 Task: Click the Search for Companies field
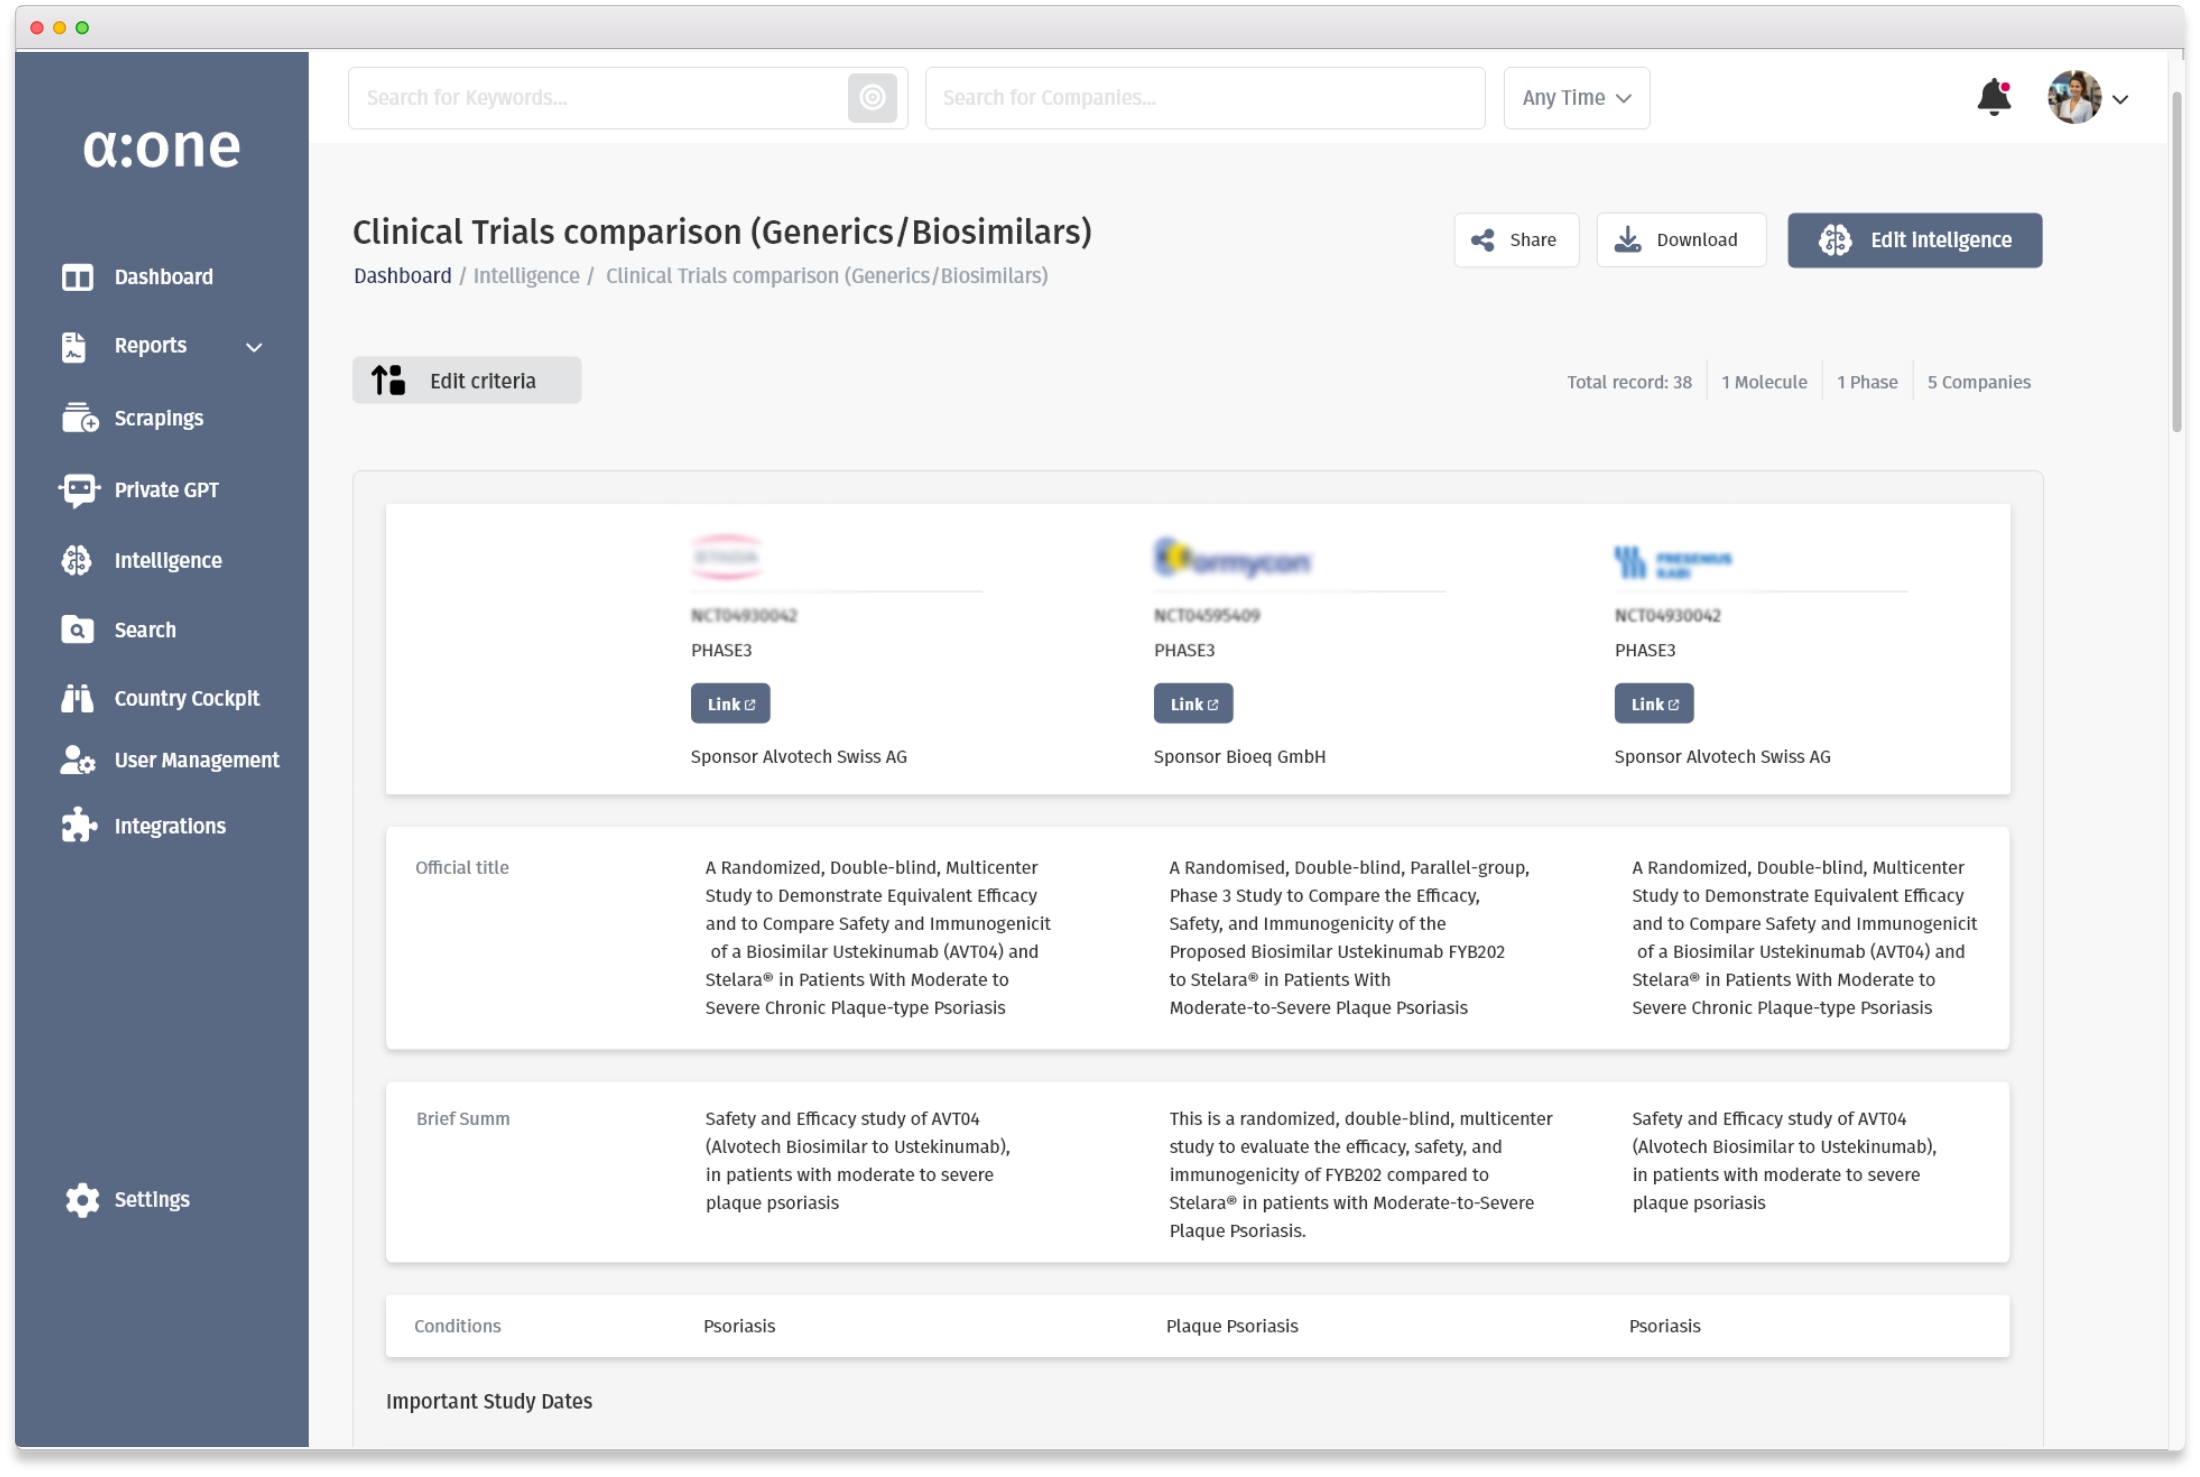1204,98
